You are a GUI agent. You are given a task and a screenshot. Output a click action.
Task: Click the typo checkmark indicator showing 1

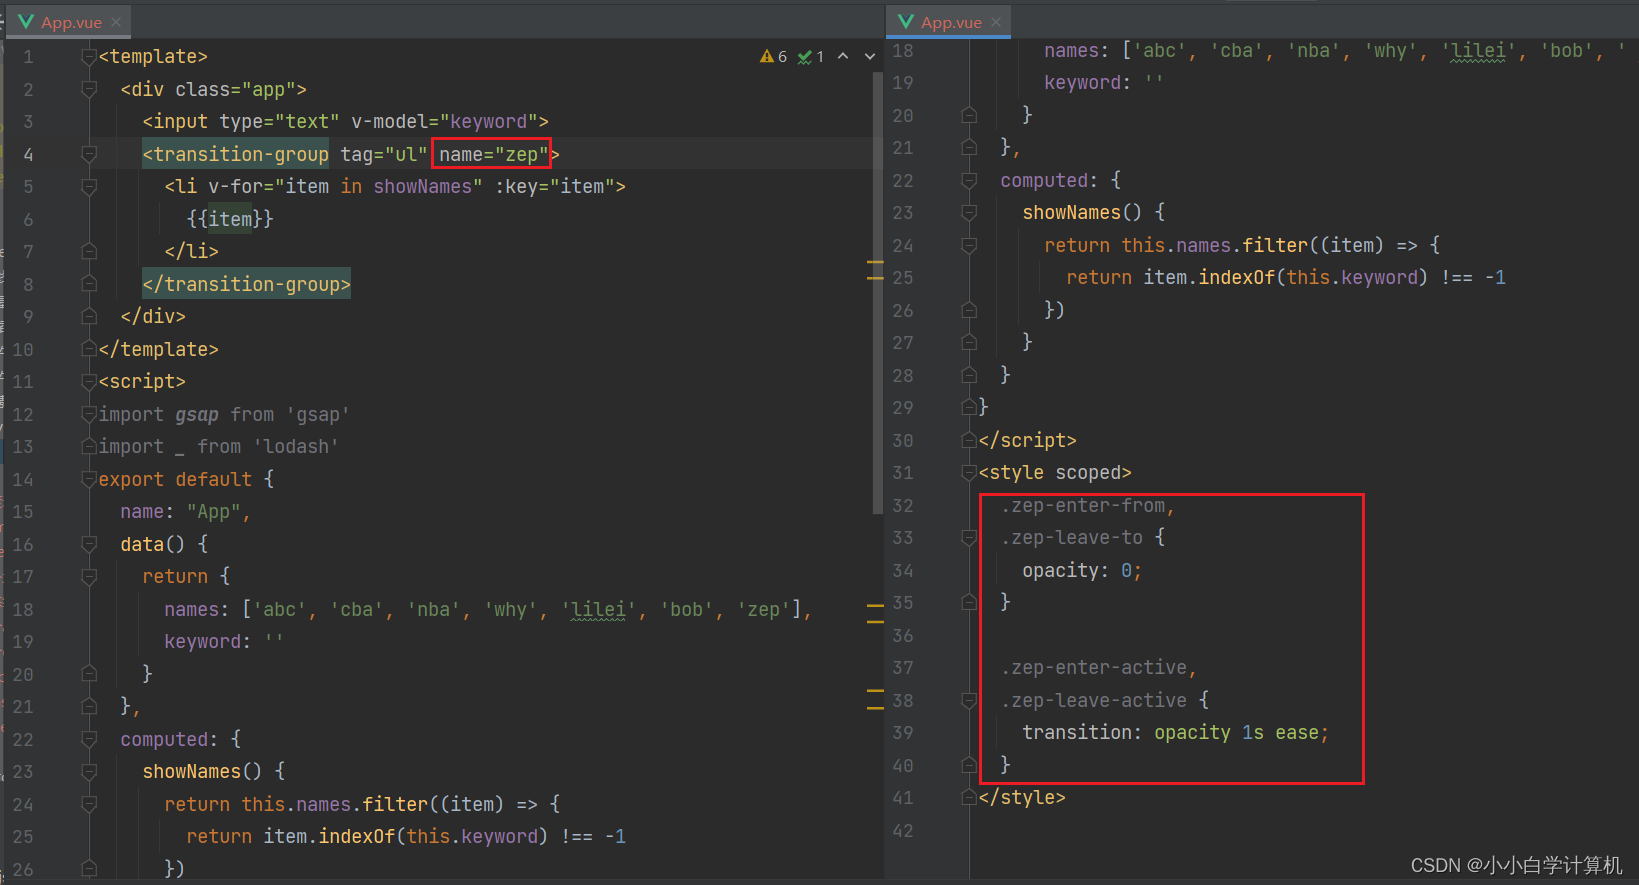(811, 57)
